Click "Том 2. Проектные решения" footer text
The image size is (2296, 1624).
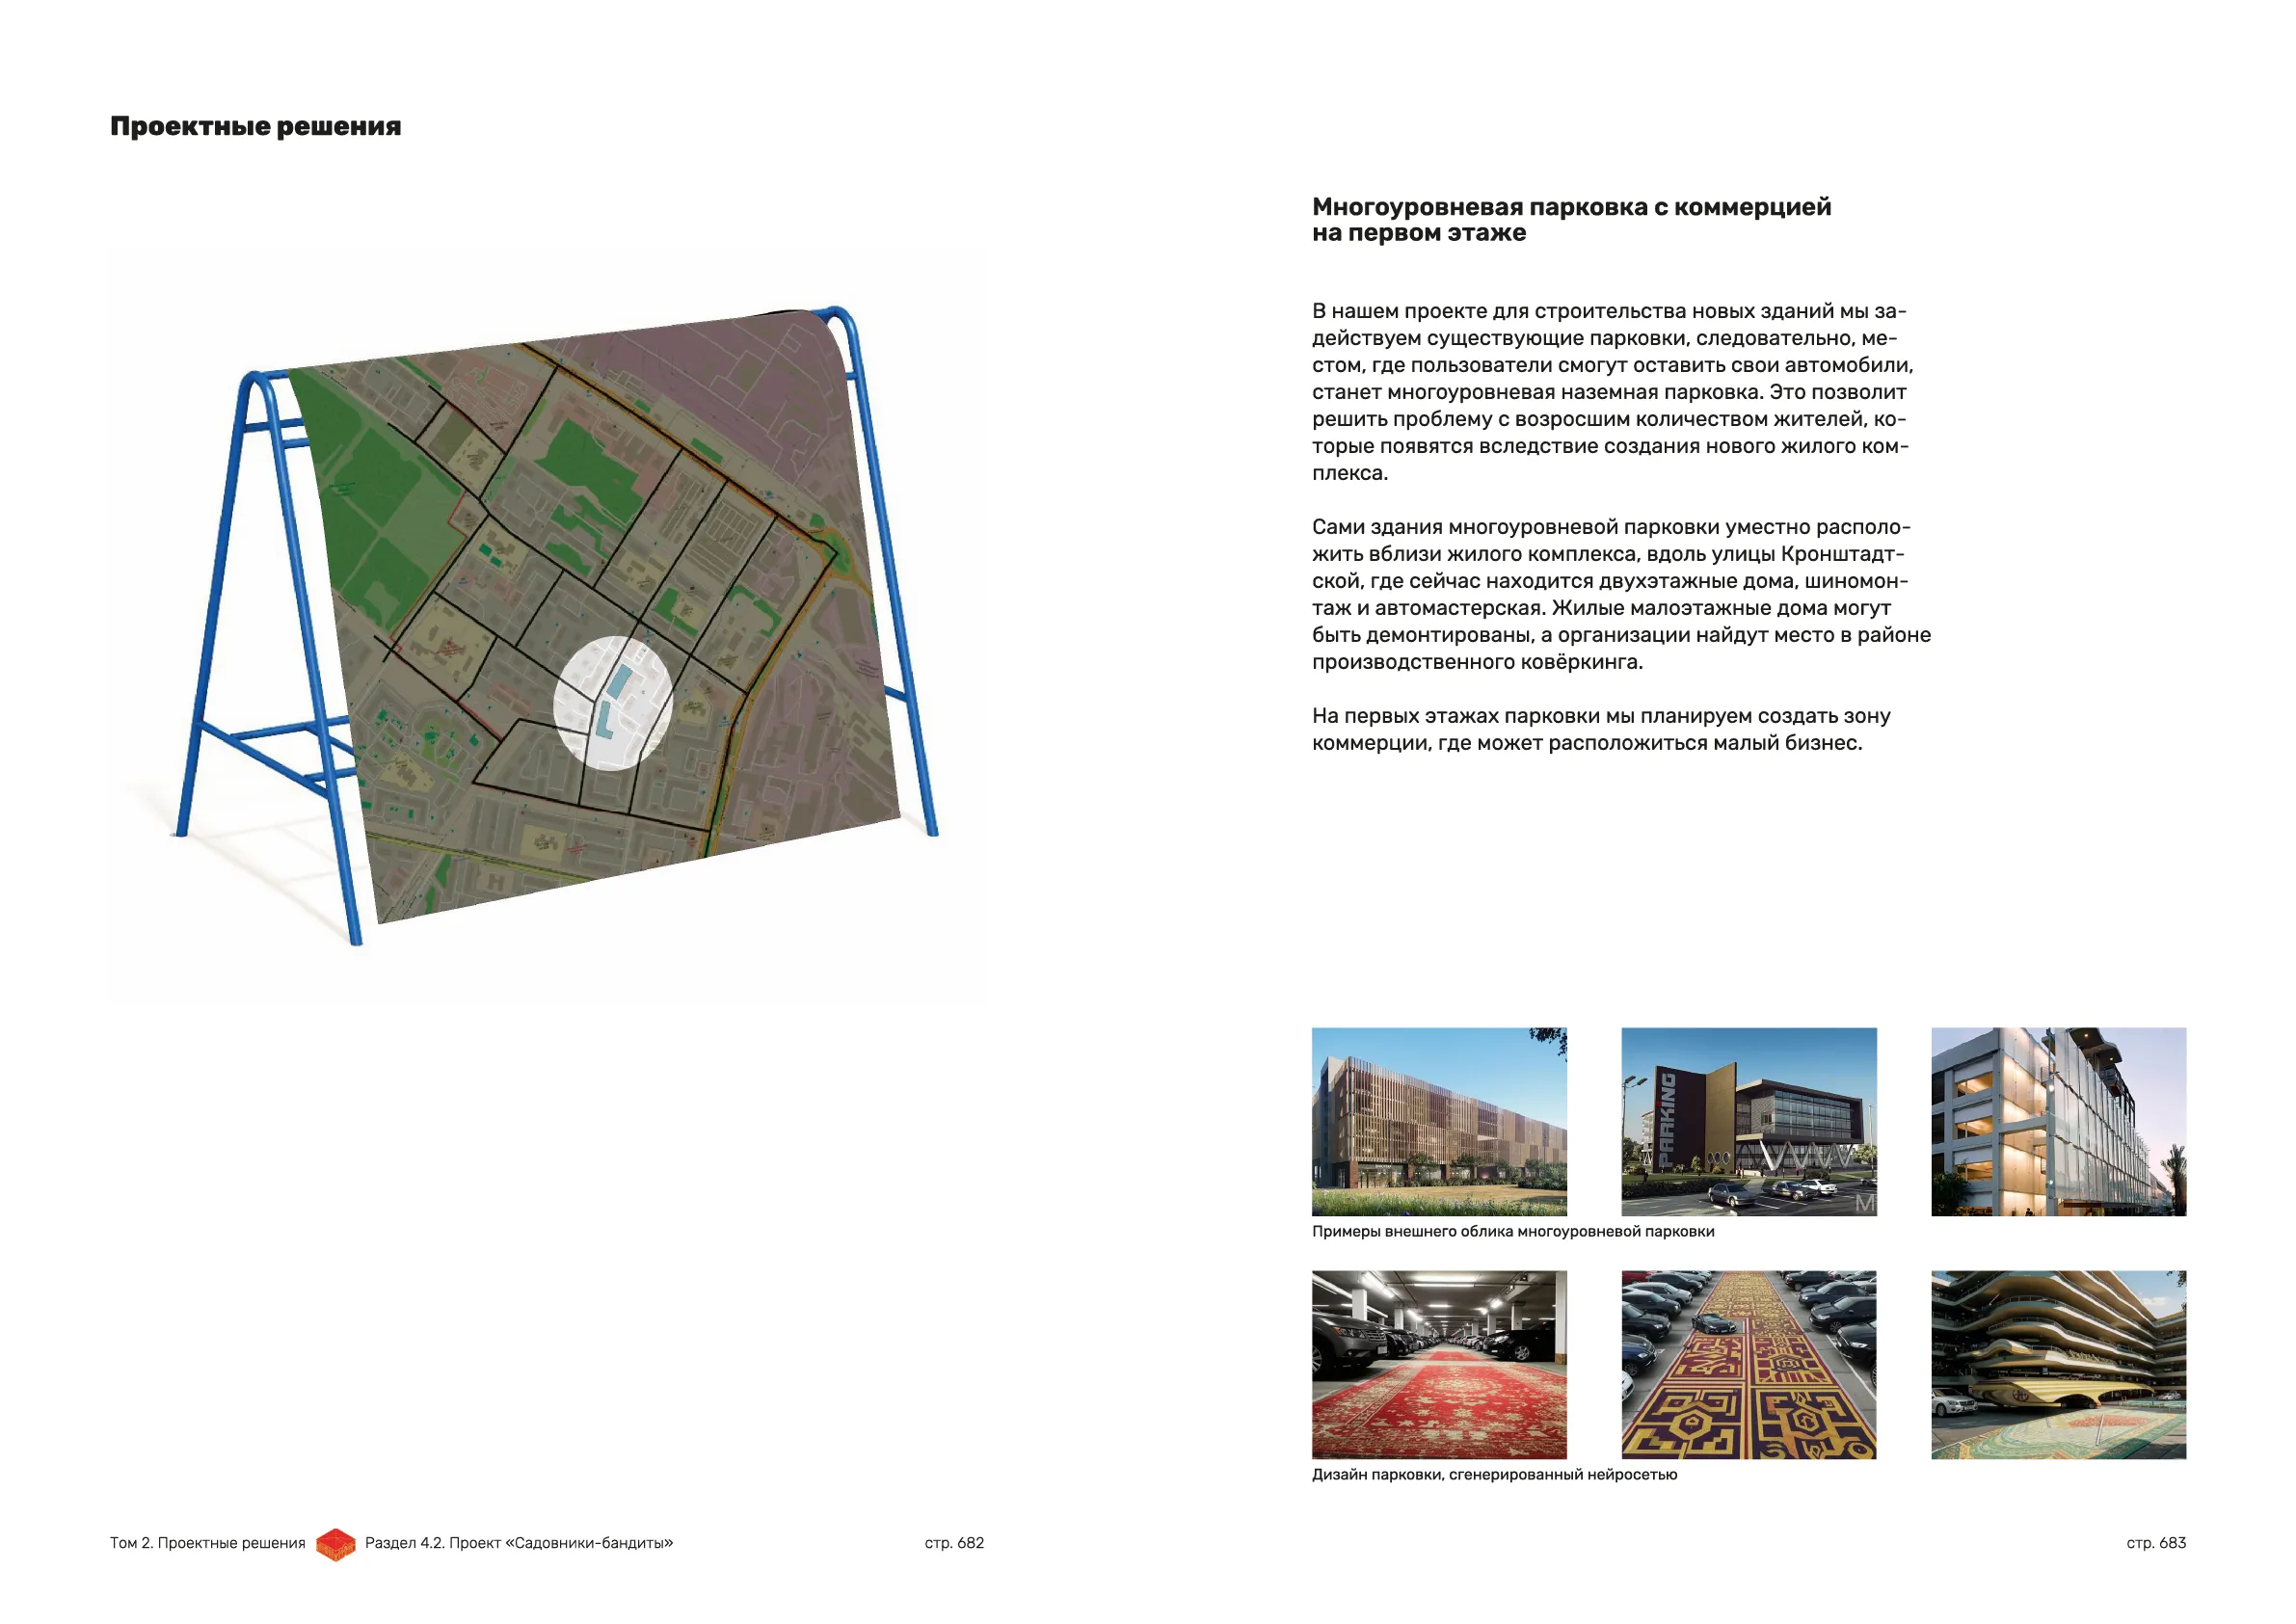point(207,1543)
